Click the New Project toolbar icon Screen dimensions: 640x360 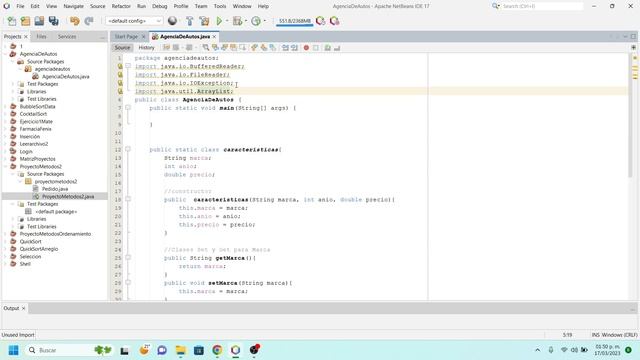(x=25, y=21)
